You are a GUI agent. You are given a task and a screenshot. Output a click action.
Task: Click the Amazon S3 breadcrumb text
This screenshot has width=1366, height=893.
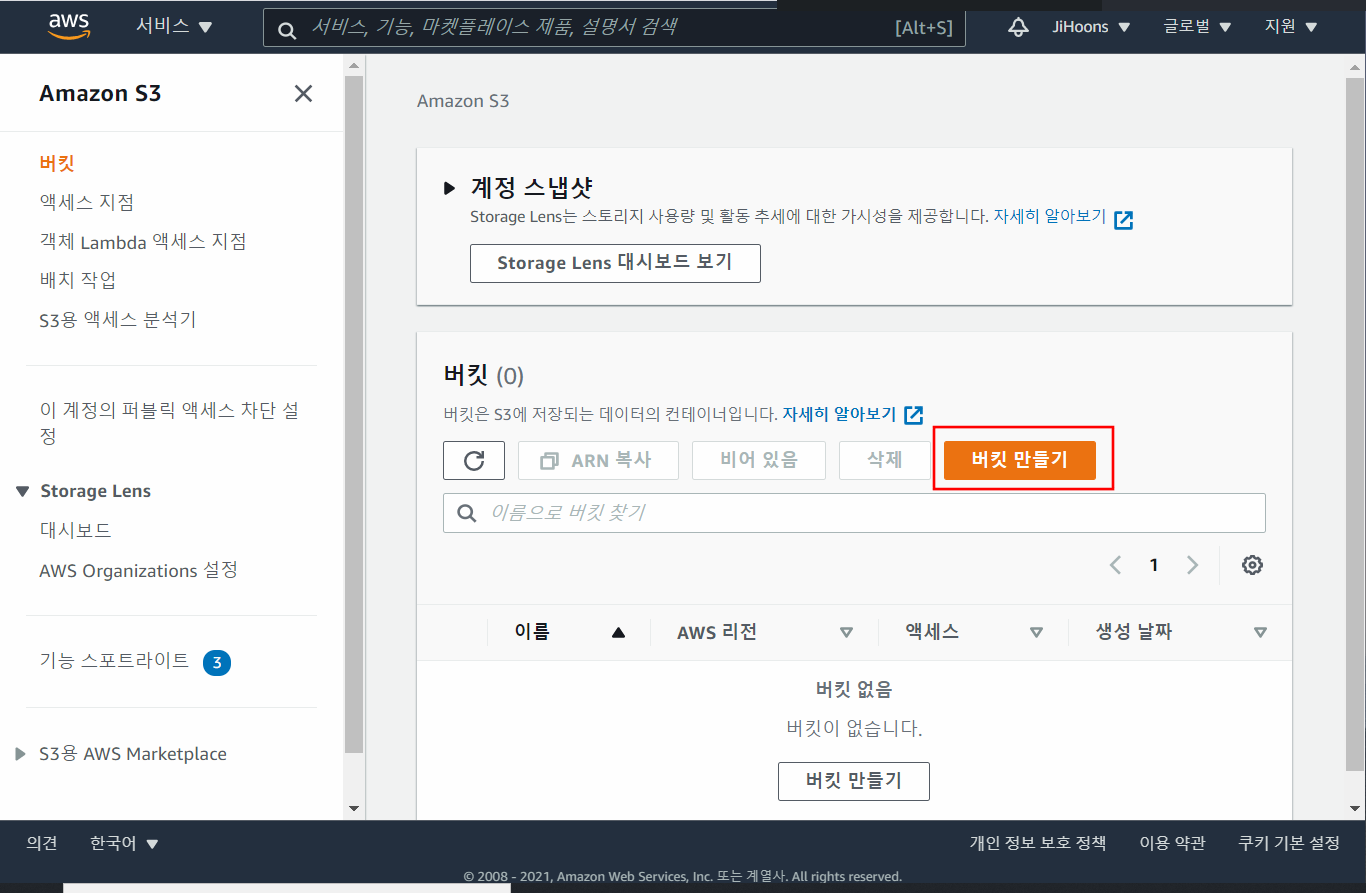point(463,101)
